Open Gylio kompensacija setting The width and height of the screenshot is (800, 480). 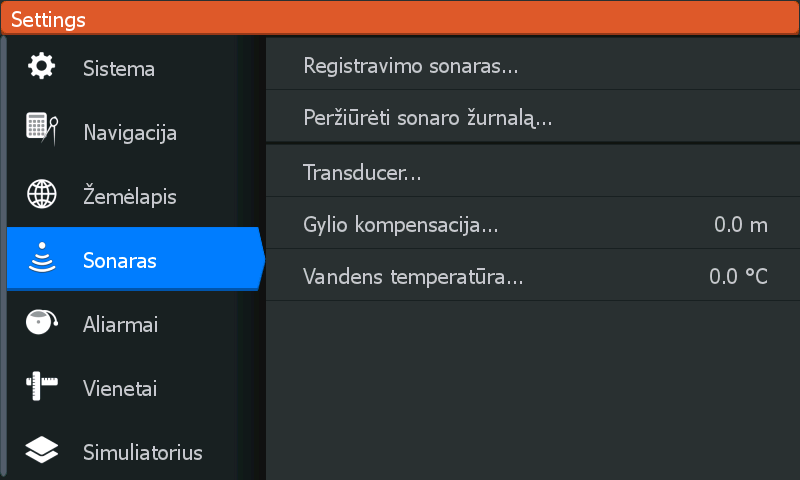pyautogui.click(x=533, y=224)
